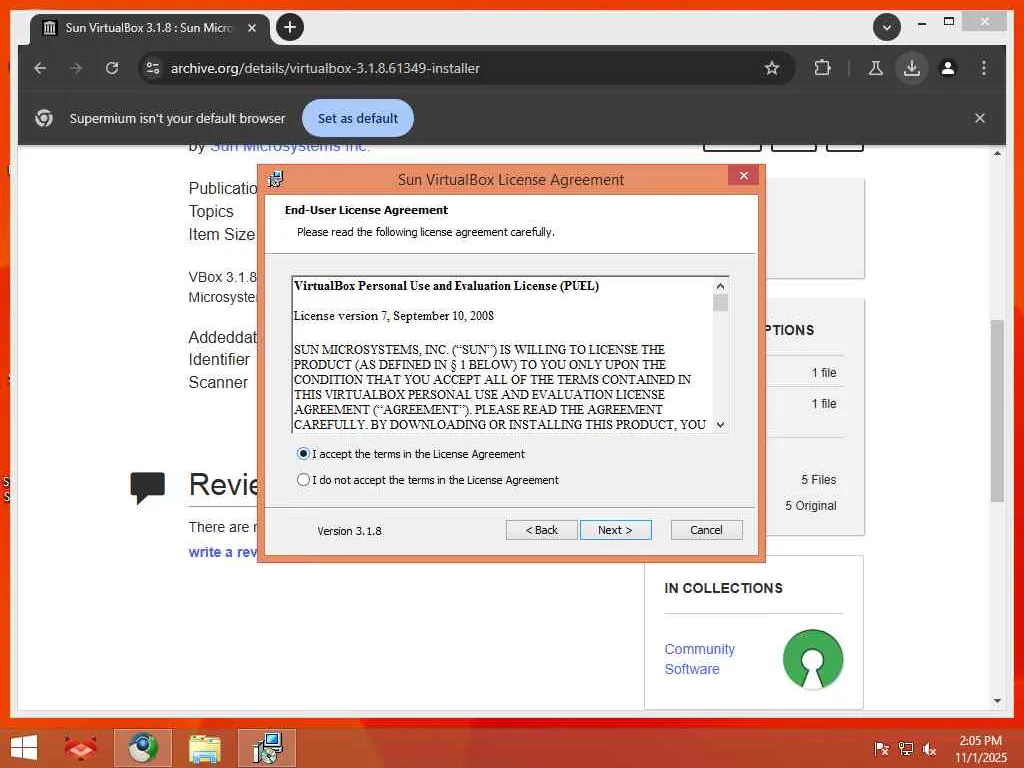Open the browser extensions puzzle icon
This screenshot has width=1024, height=768.
(822, 68)
